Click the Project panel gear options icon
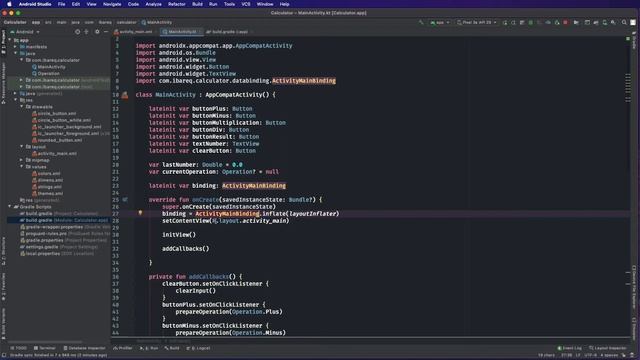The width and height of the screenshot is (640, 360). coord(97,32)
